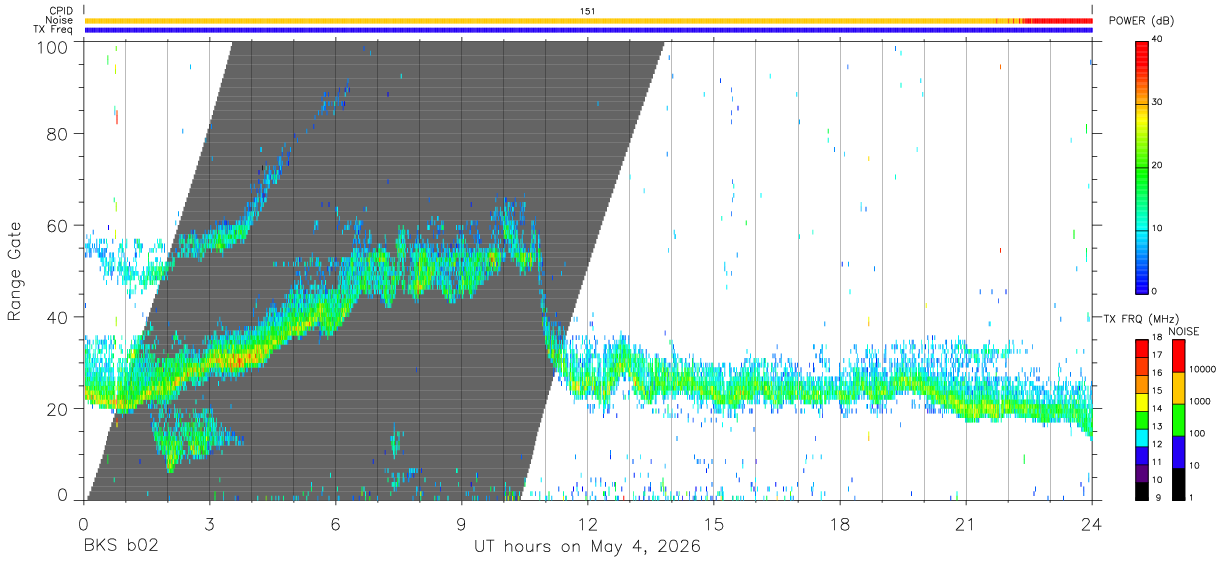Click noise legend value 1000
Image resolution: width=1228 pixels, height=567 pixels.
click(1200, 401)
